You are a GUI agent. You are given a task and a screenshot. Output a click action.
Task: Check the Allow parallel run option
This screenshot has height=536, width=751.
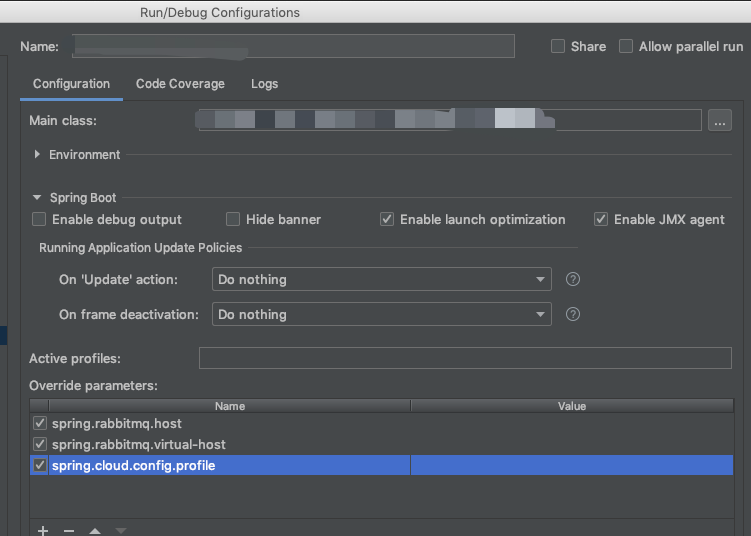pos(626,46)
